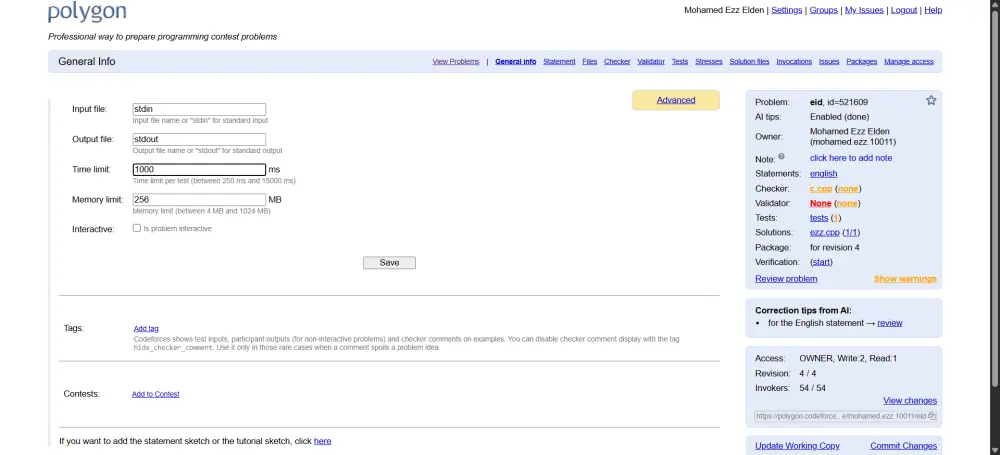Screen dimensions: 1000x455
Task: Open the View Problems page
Action: tap(455, 62)
